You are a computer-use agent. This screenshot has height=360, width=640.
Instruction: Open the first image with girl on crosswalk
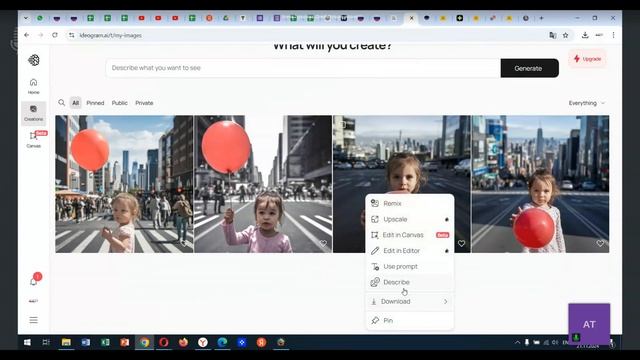[124, 184]
